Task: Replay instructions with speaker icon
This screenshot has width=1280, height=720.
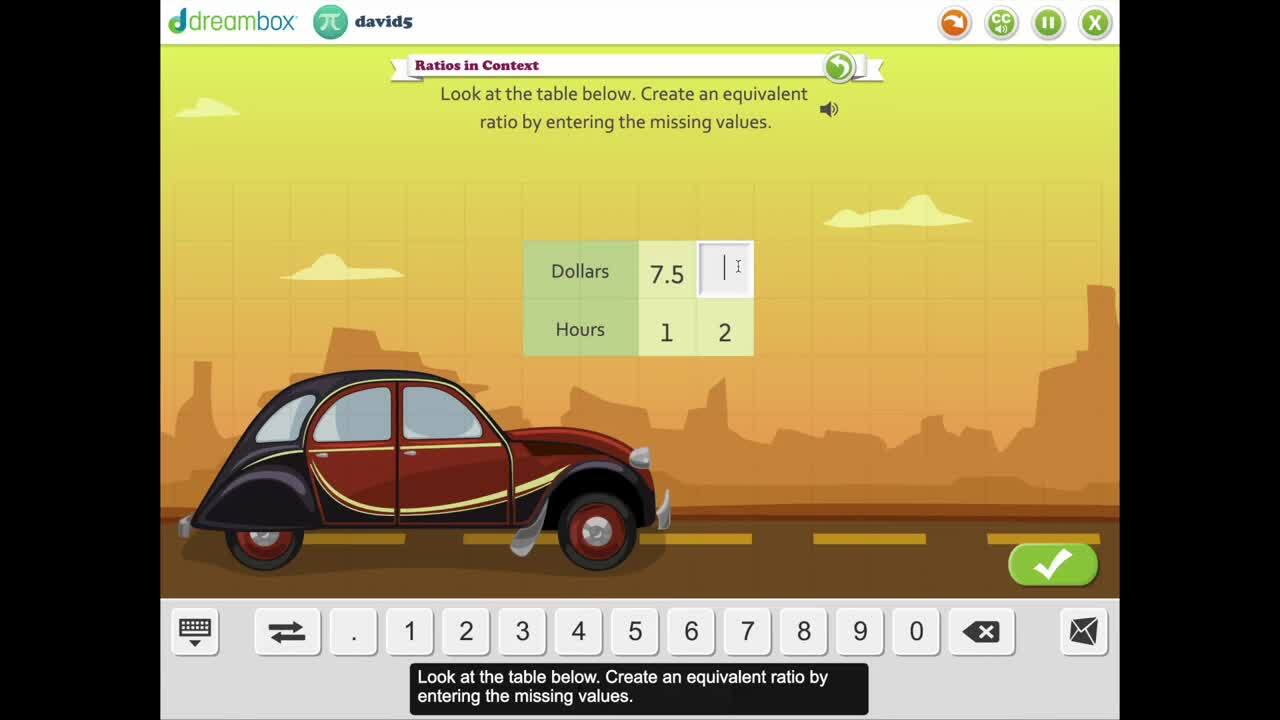Action: point(829,110)
